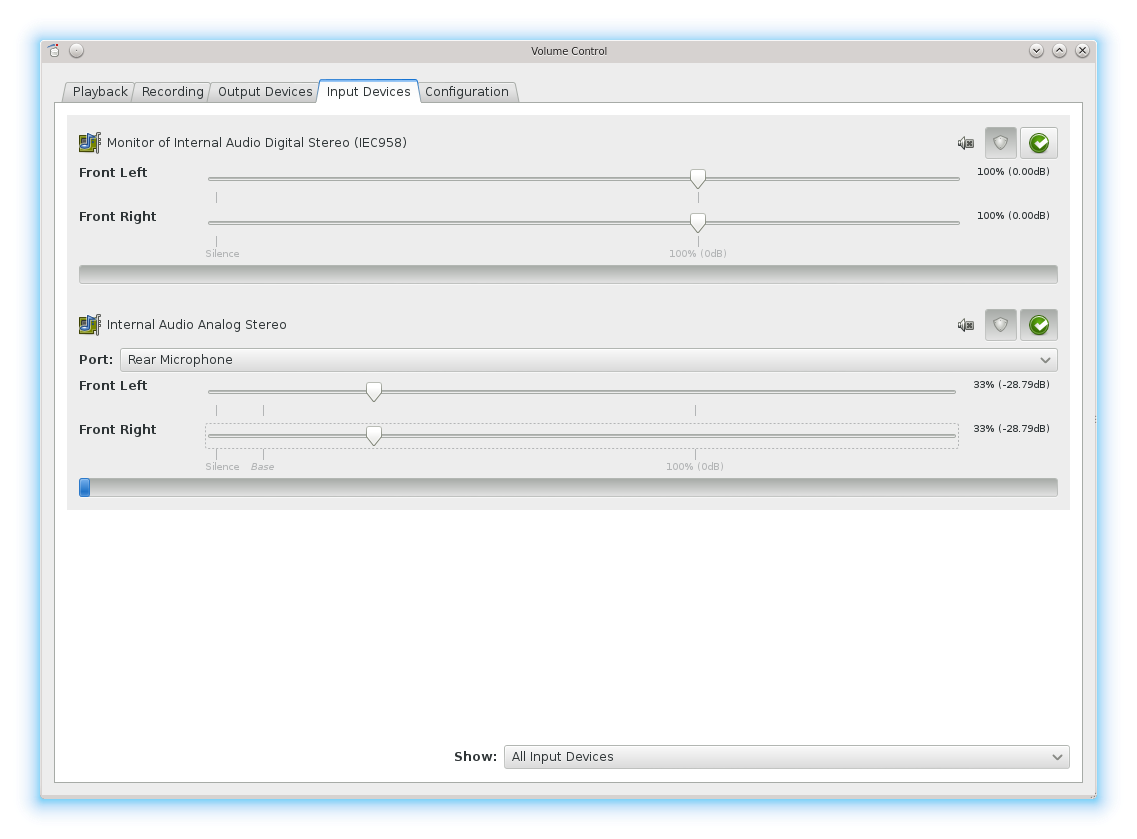Click Front Right slider handle of Analog Stereo
Image resolution: width=1137 pixels, height=839 pixels.
click(x=373, y=436)
